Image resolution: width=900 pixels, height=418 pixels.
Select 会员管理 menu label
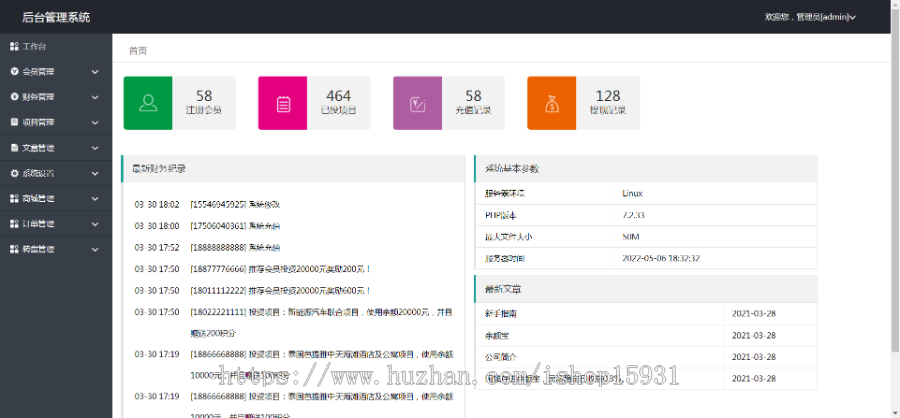coord(38,72)
